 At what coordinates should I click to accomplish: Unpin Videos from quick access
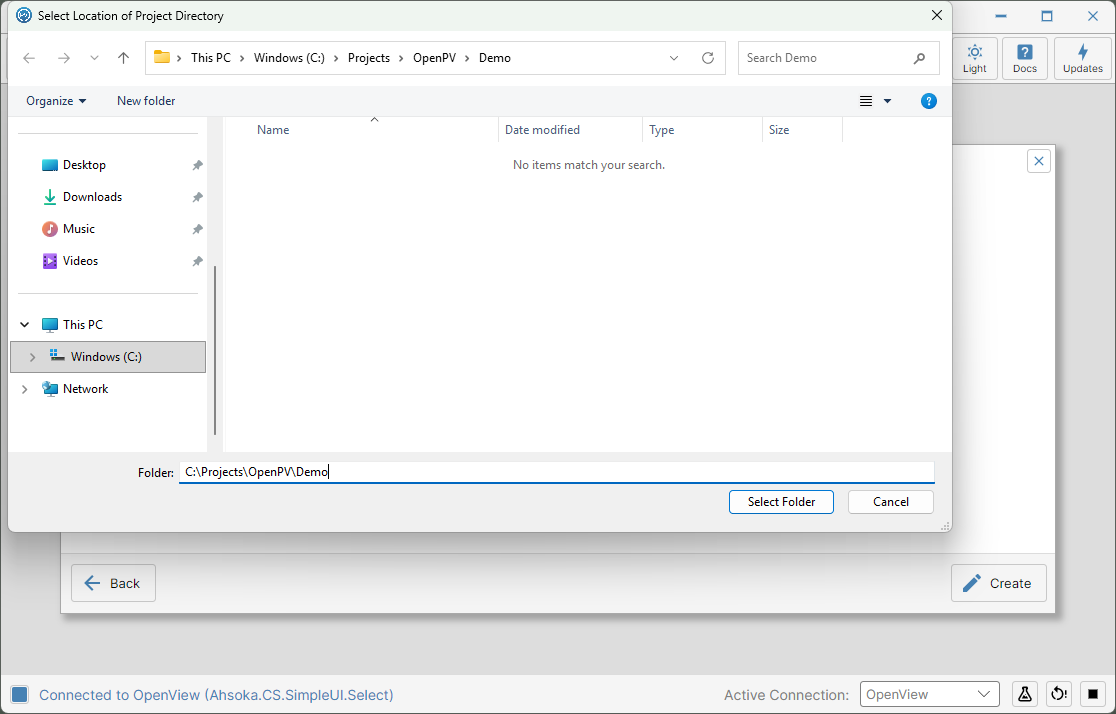tap(197, 261)
